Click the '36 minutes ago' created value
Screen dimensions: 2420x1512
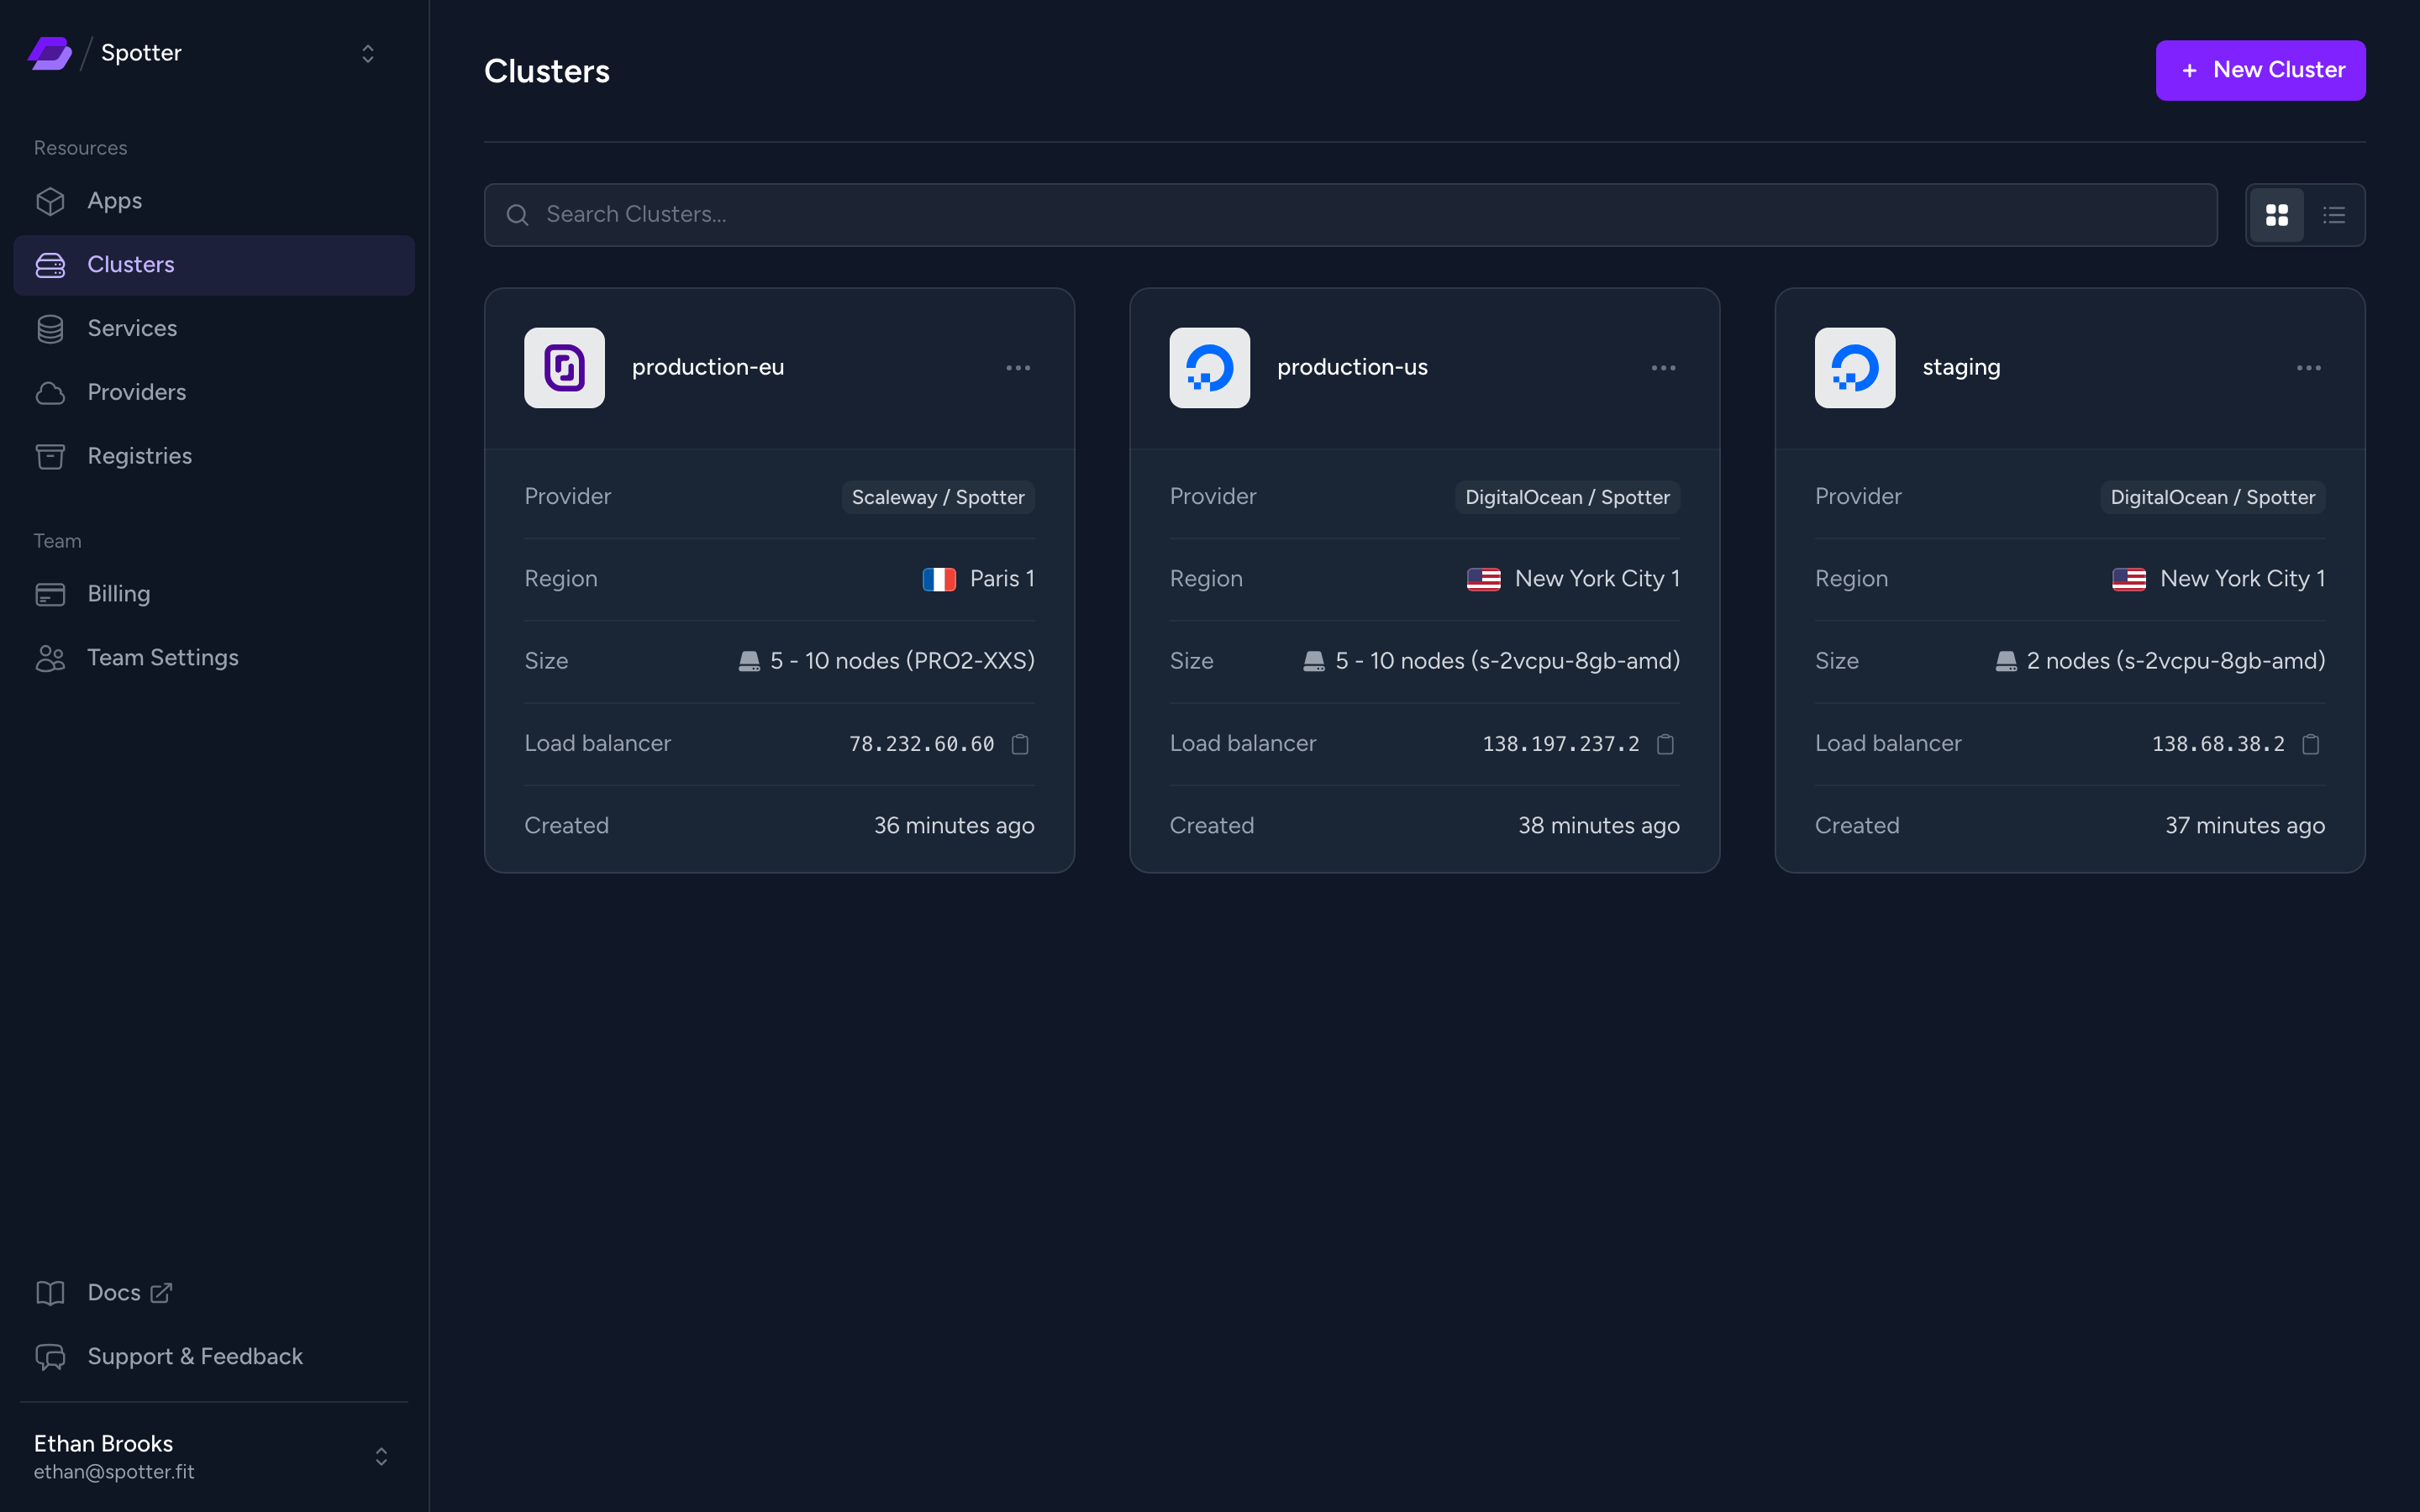[954, 825]
